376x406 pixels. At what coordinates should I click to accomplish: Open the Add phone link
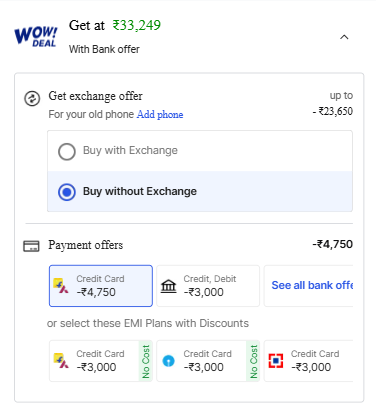click(160, 114)
